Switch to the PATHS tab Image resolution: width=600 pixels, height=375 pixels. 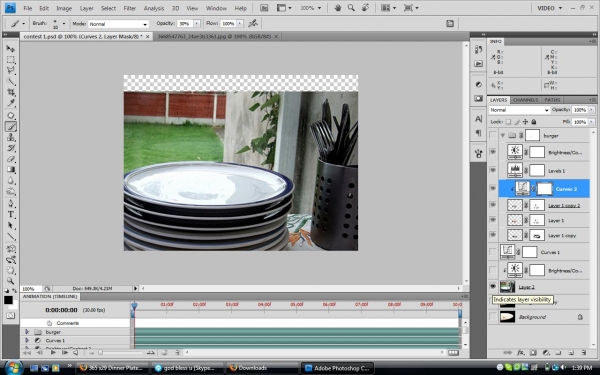pos(552,100)
